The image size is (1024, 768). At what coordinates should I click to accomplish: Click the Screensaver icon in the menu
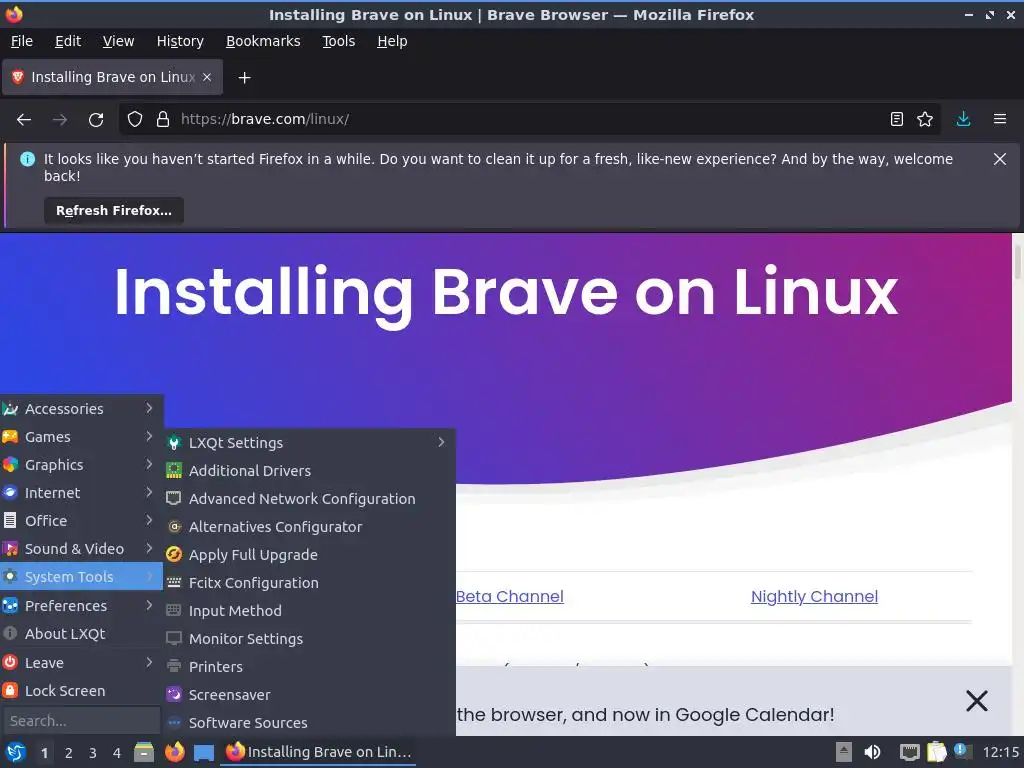pos(174,695)
